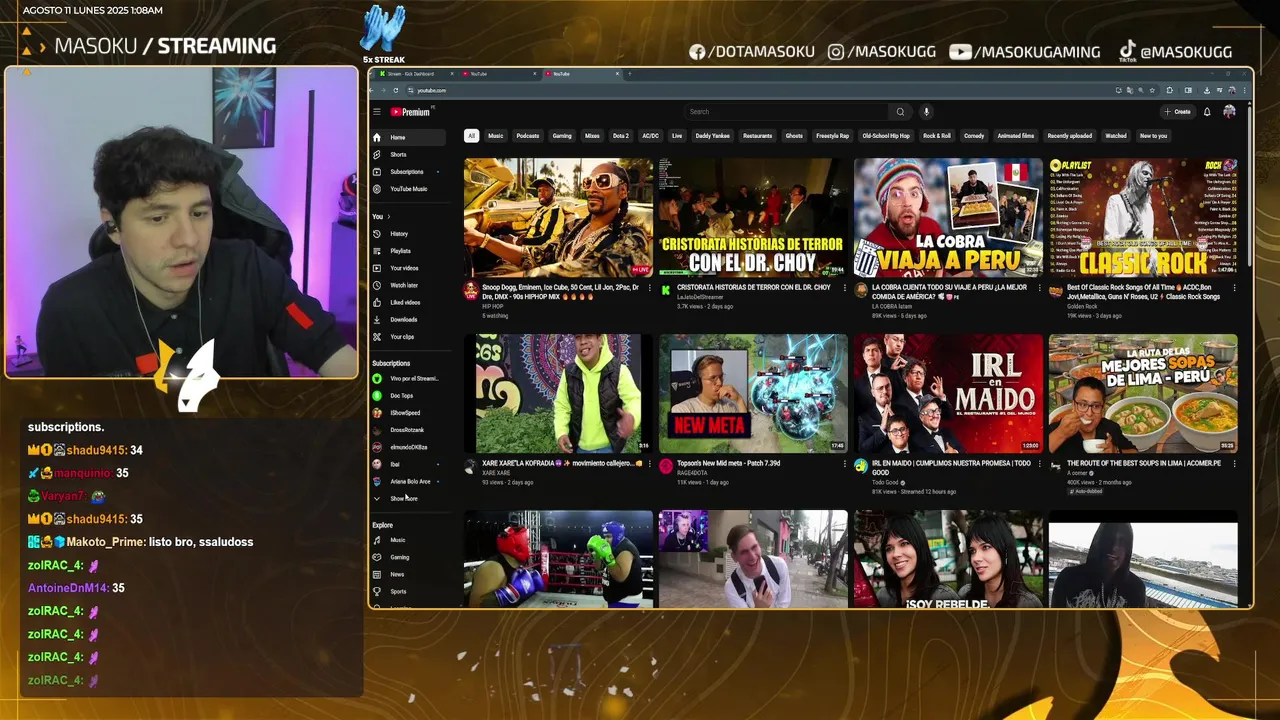Open Subscriptions in the sidebar

(408, 172)
